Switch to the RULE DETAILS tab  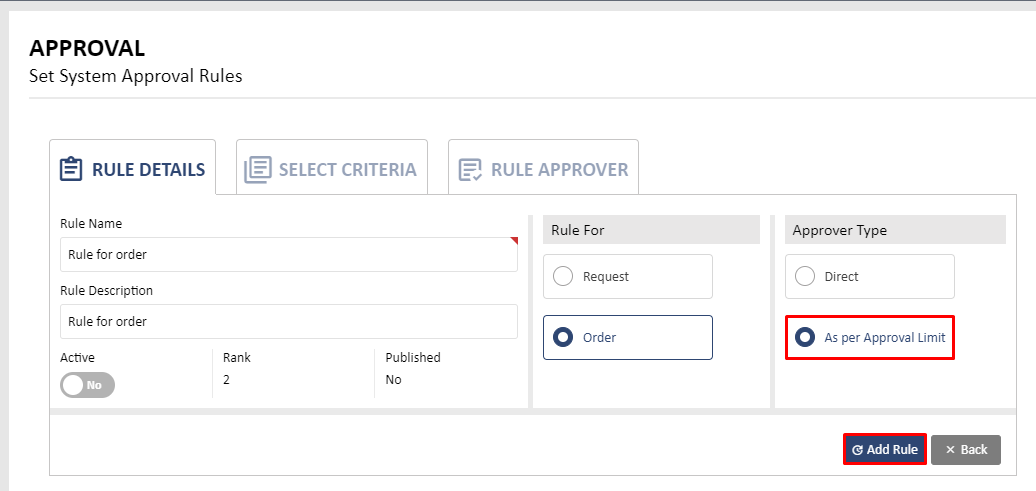[x=132, y=167]
